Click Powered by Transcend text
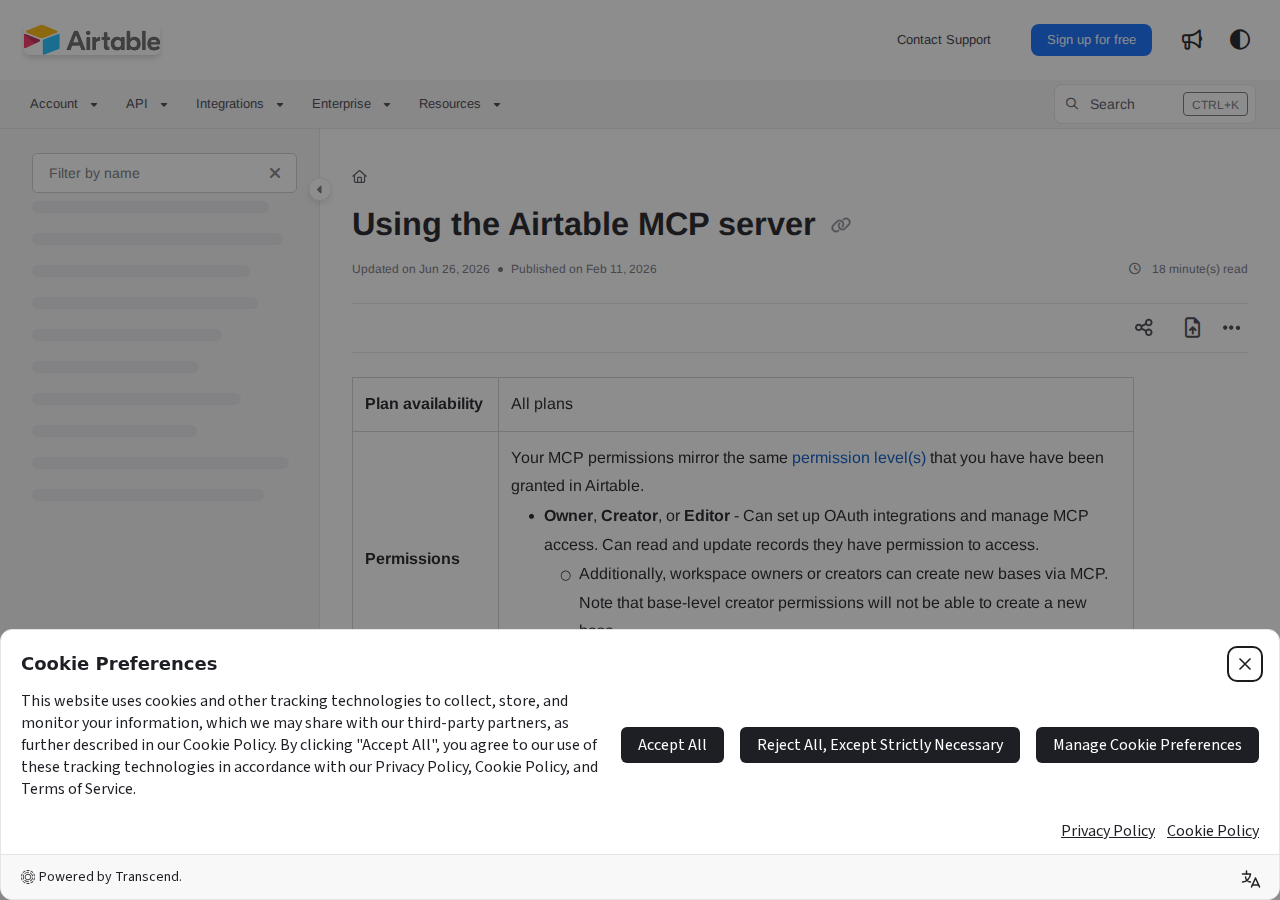Screen dimensions: 1280x900 [x=110, y=877]
